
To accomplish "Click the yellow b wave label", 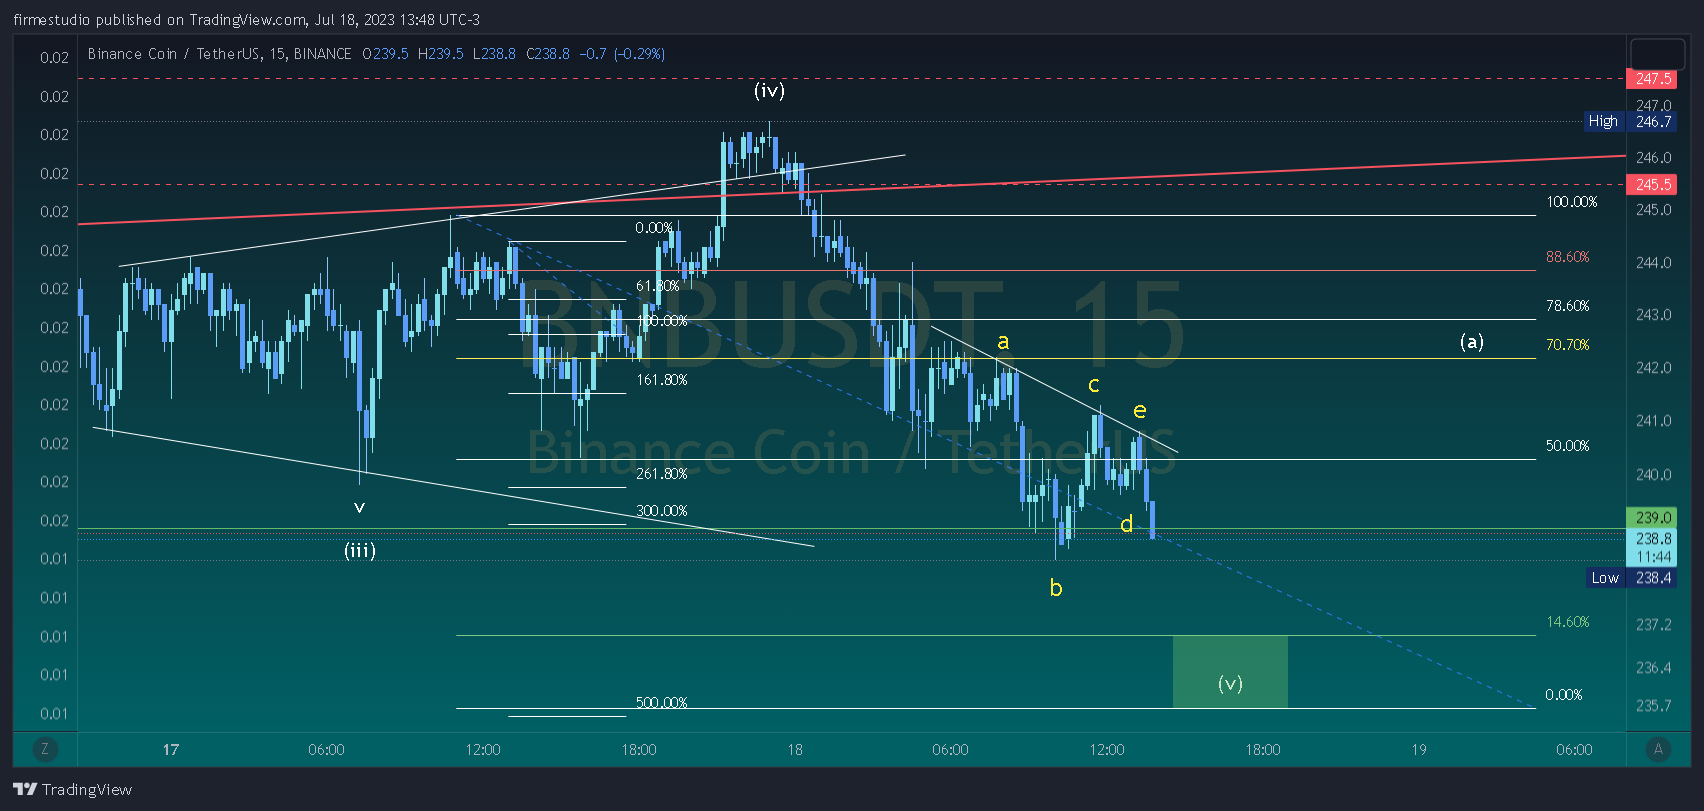I will coord(1056,587).
